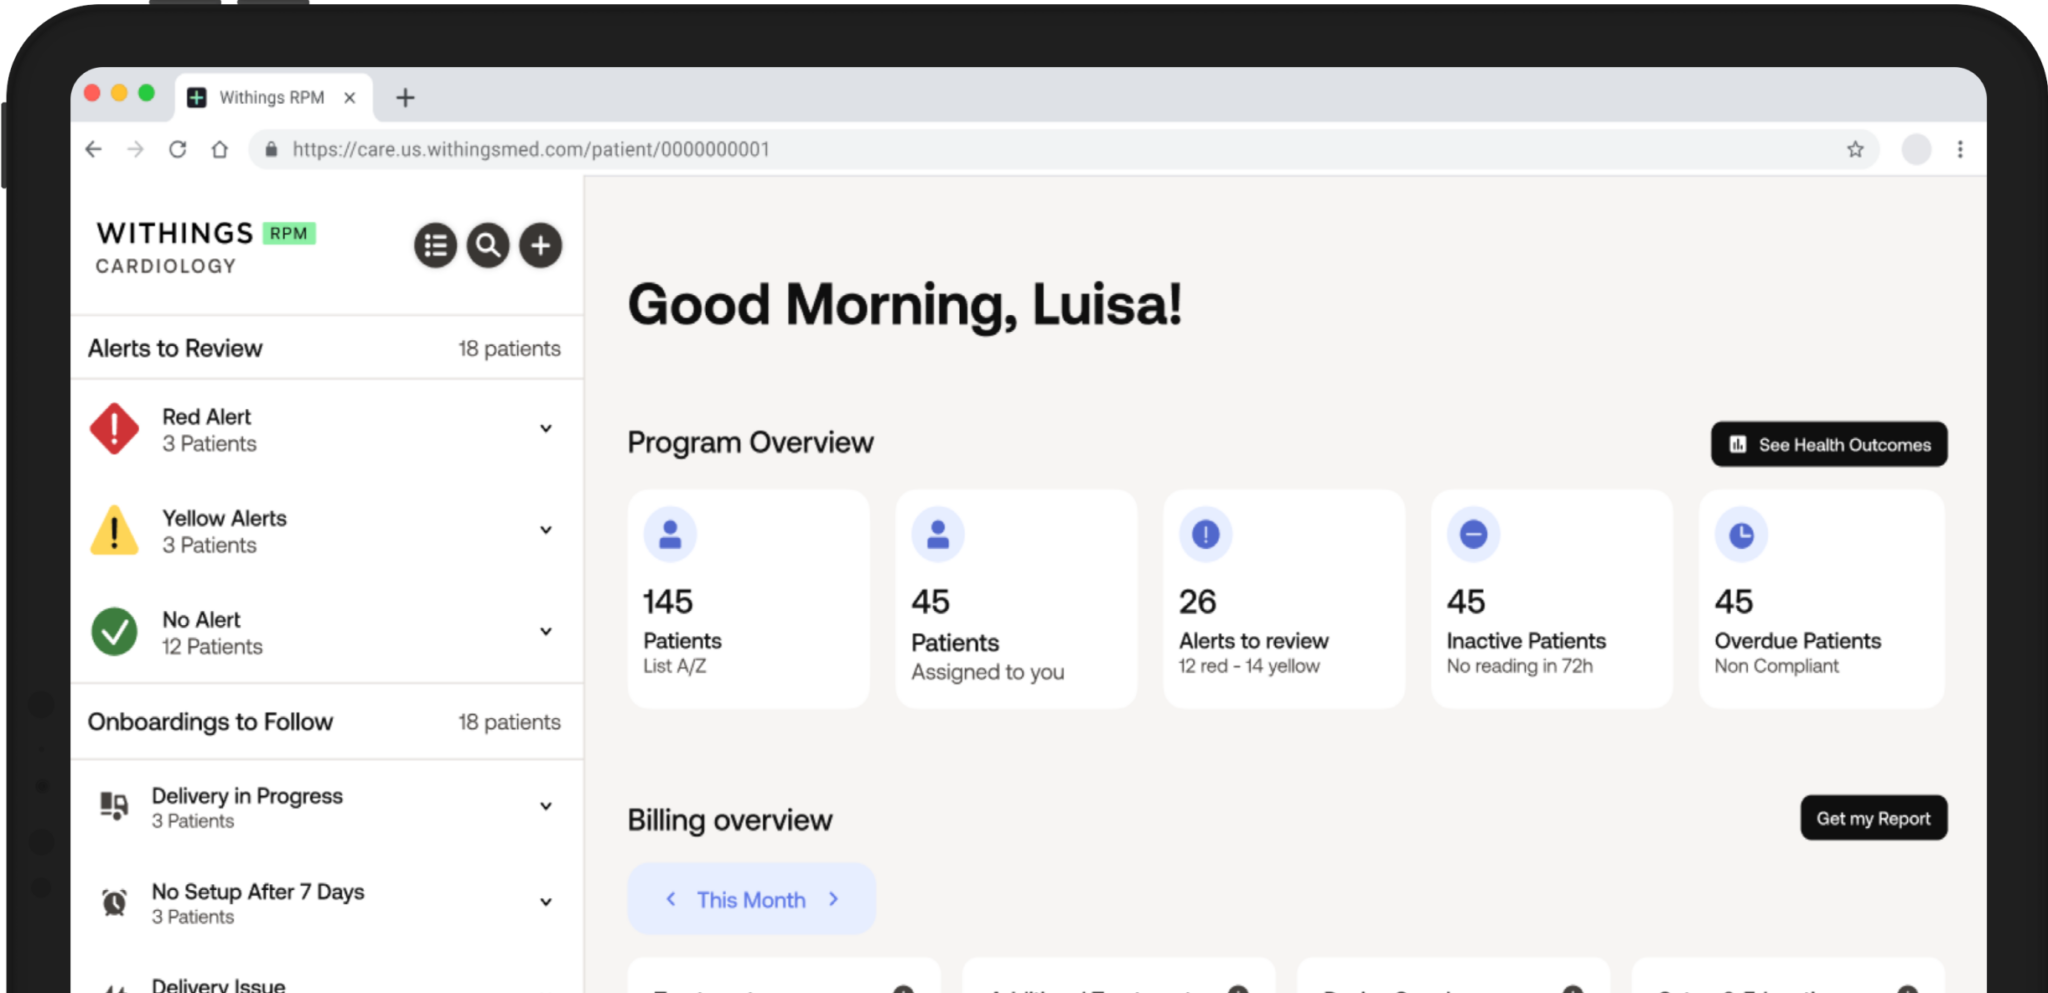Image resolution: width=2048 pixels, height=993 pixels.
Task: Click the Yellow Alerts triangle icon
Action: [114, 530]
